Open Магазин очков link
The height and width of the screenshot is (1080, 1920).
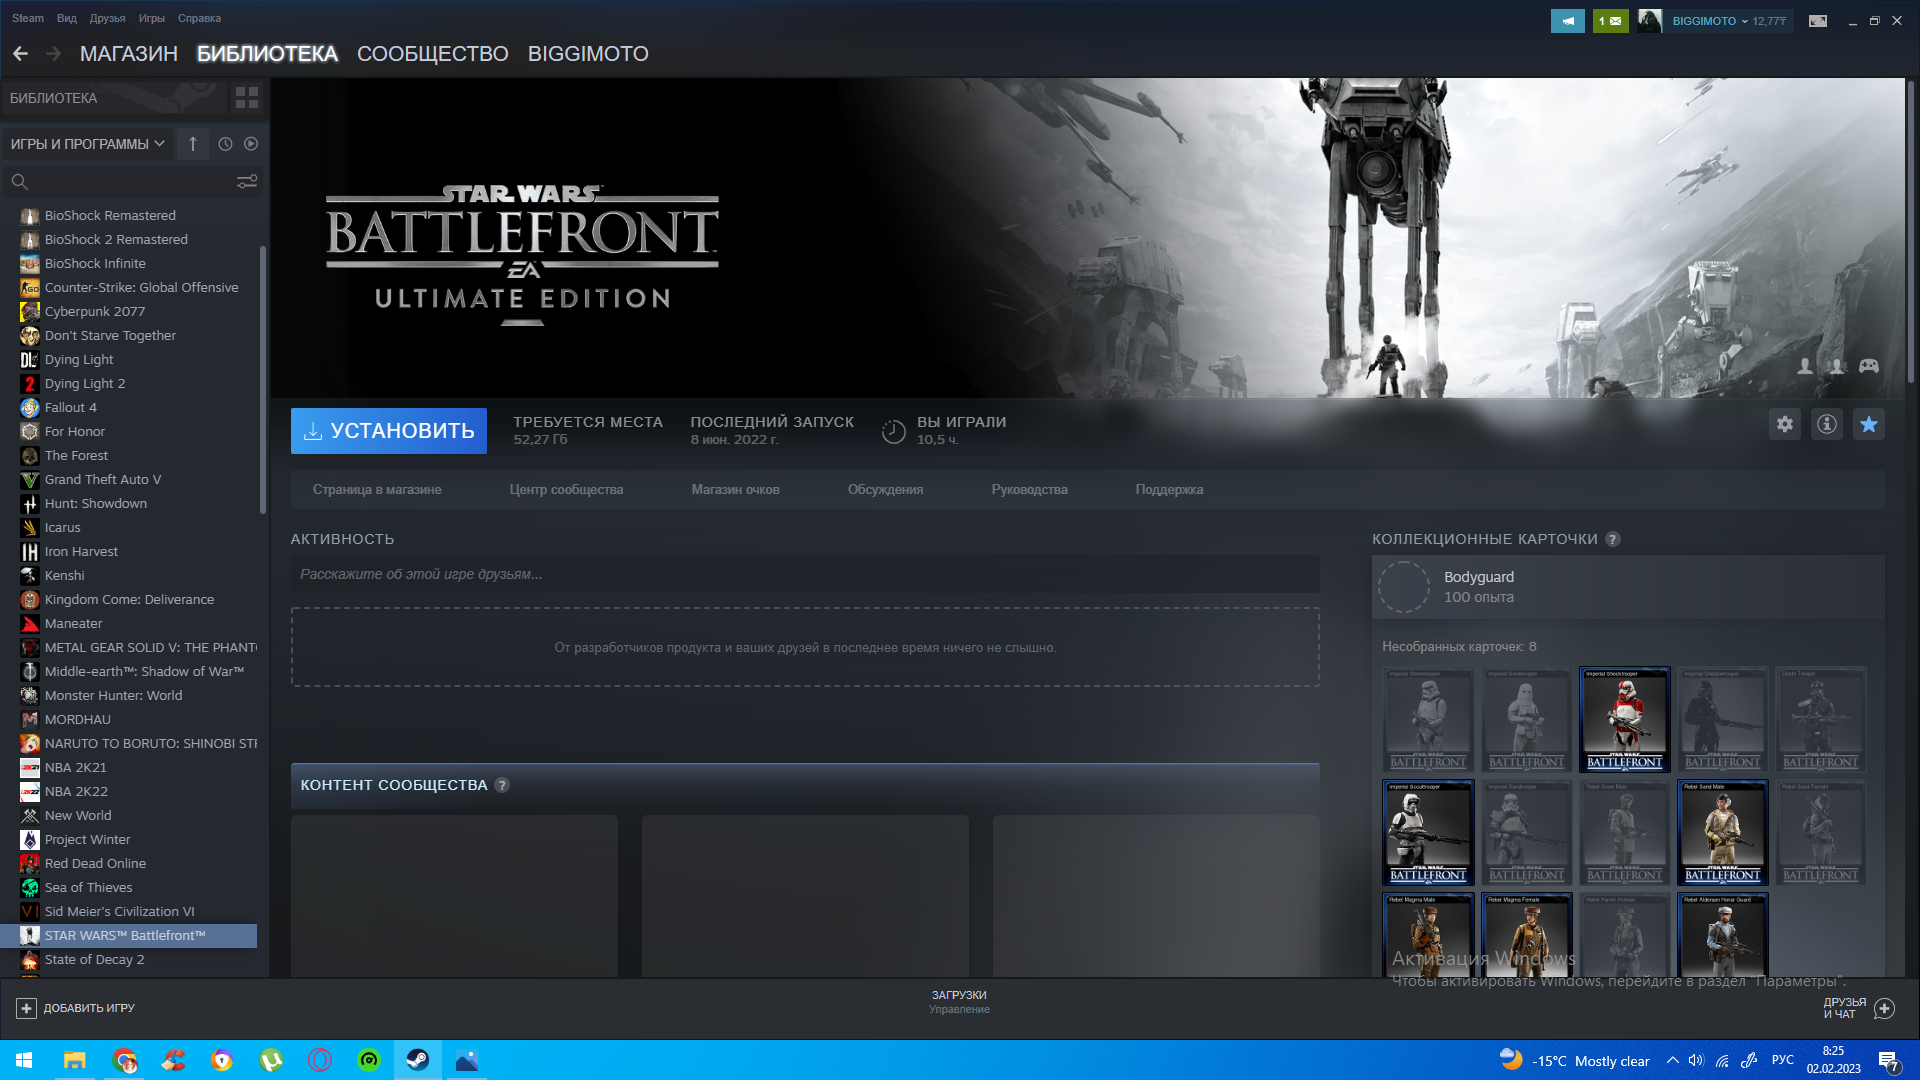(x=736, y=490)
